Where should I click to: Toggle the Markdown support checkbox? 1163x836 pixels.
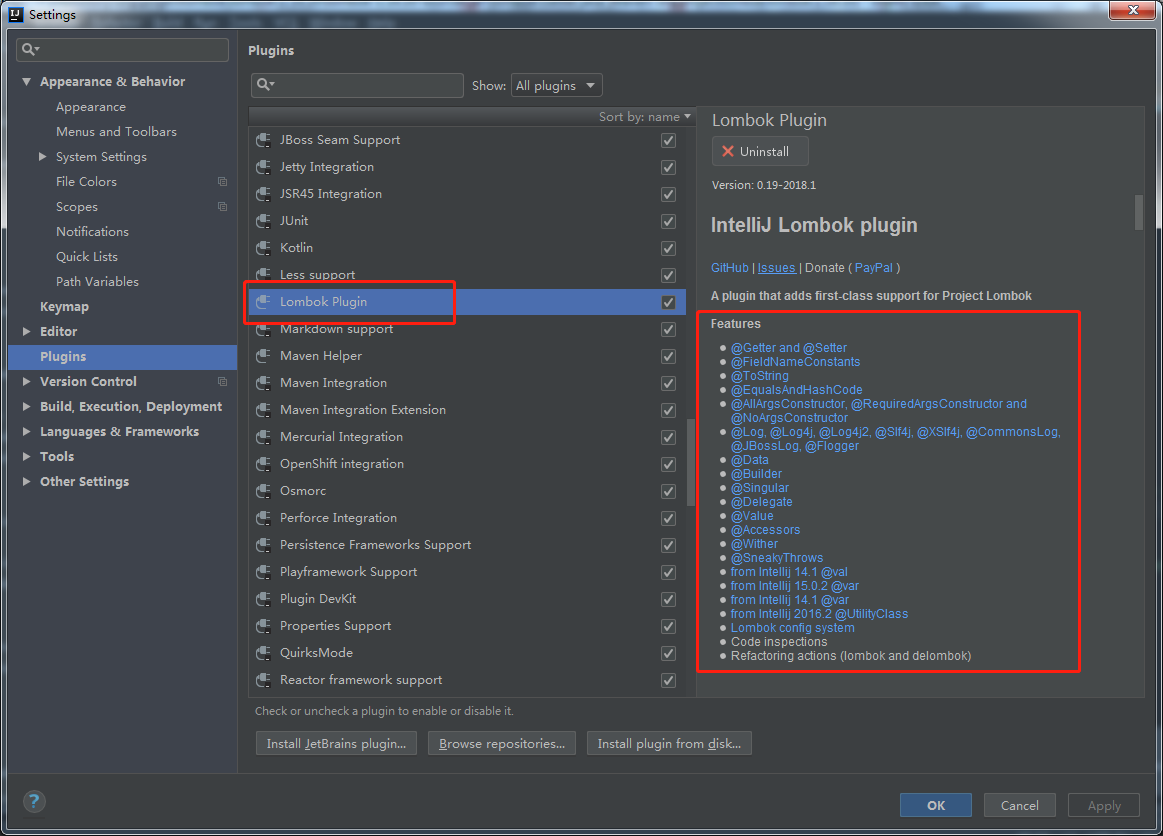pyautogui.click(x=668, y=329)
